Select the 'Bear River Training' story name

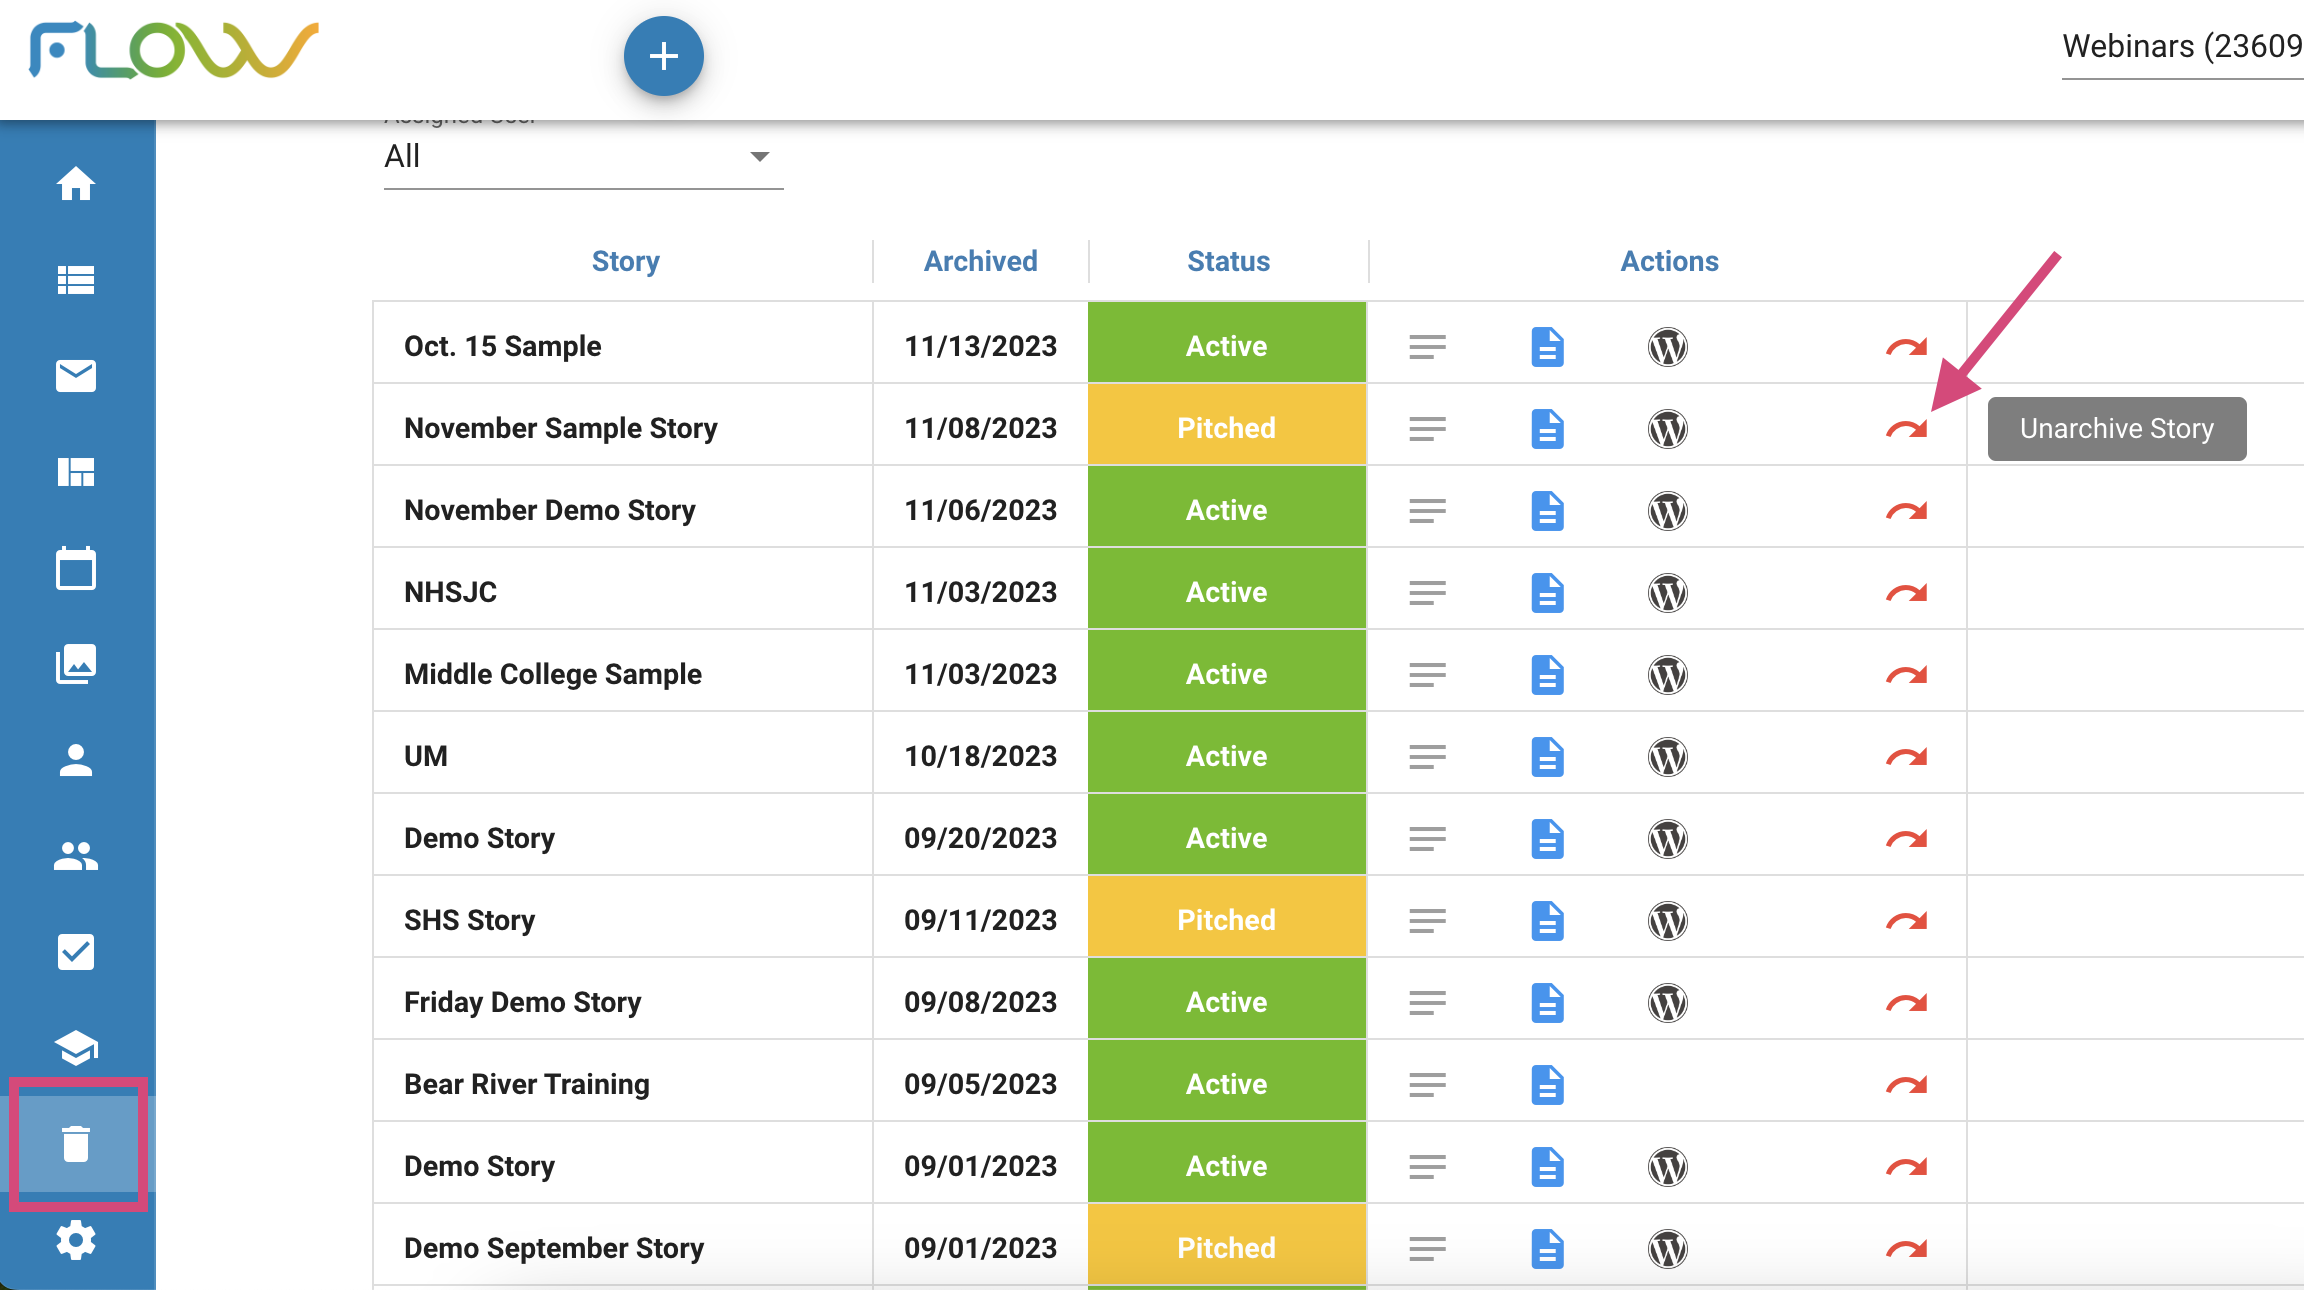click(527, 1084)
